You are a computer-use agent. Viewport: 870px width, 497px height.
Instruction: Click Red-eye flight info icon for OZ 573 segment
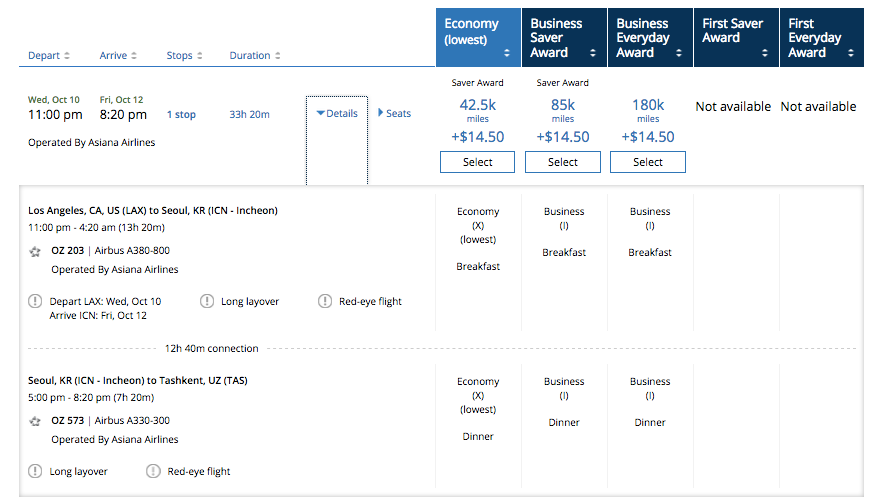pos(153,471)
